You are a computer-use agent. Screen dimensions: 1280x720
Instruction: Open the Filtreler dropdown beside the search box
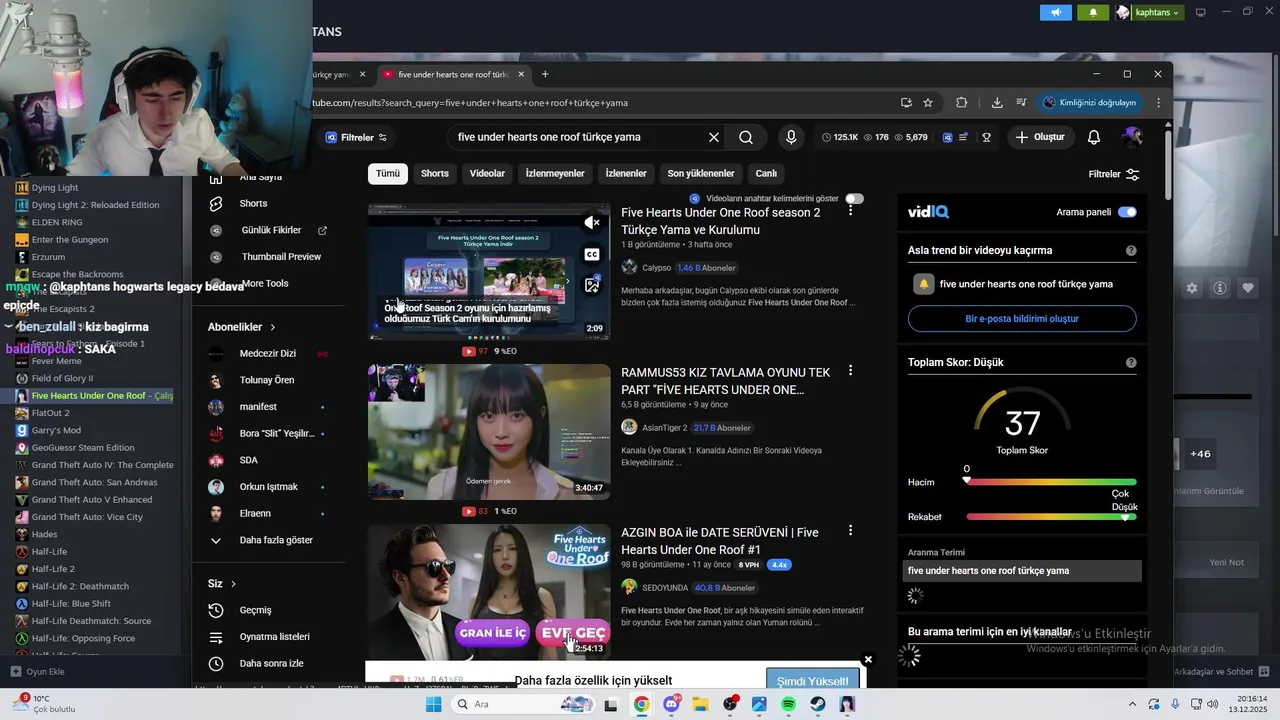pos(356,137)
